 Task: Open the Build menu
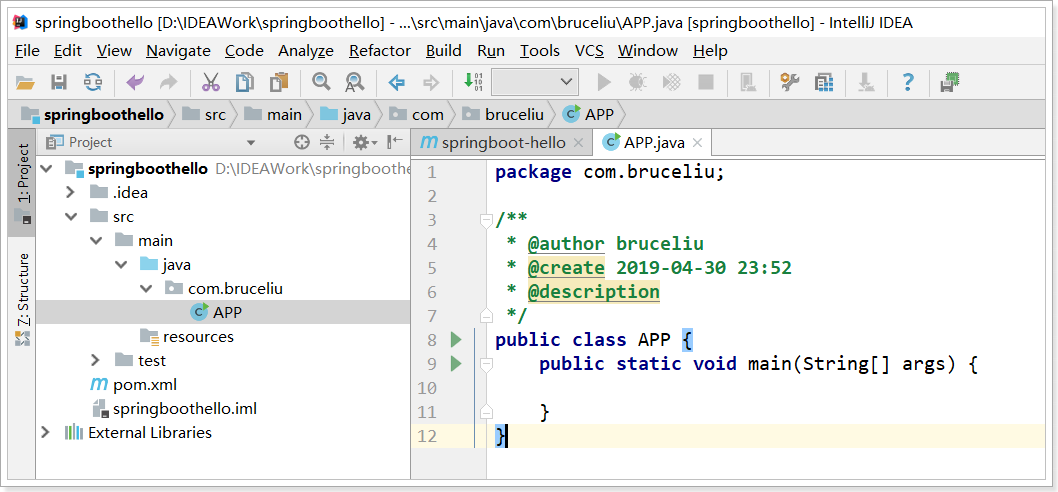click(444, 51)
